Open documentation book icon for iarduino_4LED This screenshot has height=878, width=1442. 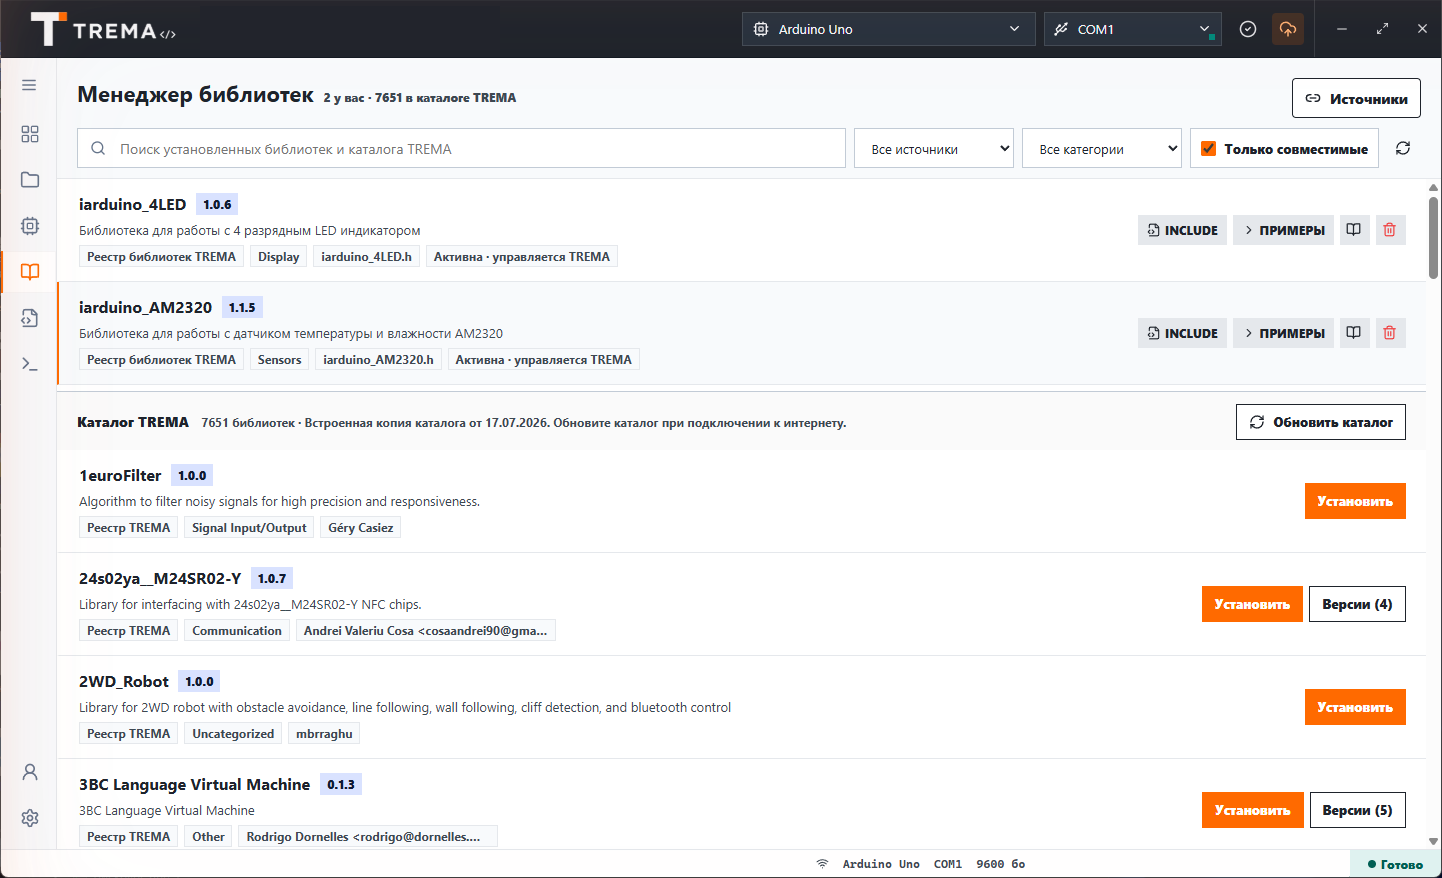(x=1353, y=230)
